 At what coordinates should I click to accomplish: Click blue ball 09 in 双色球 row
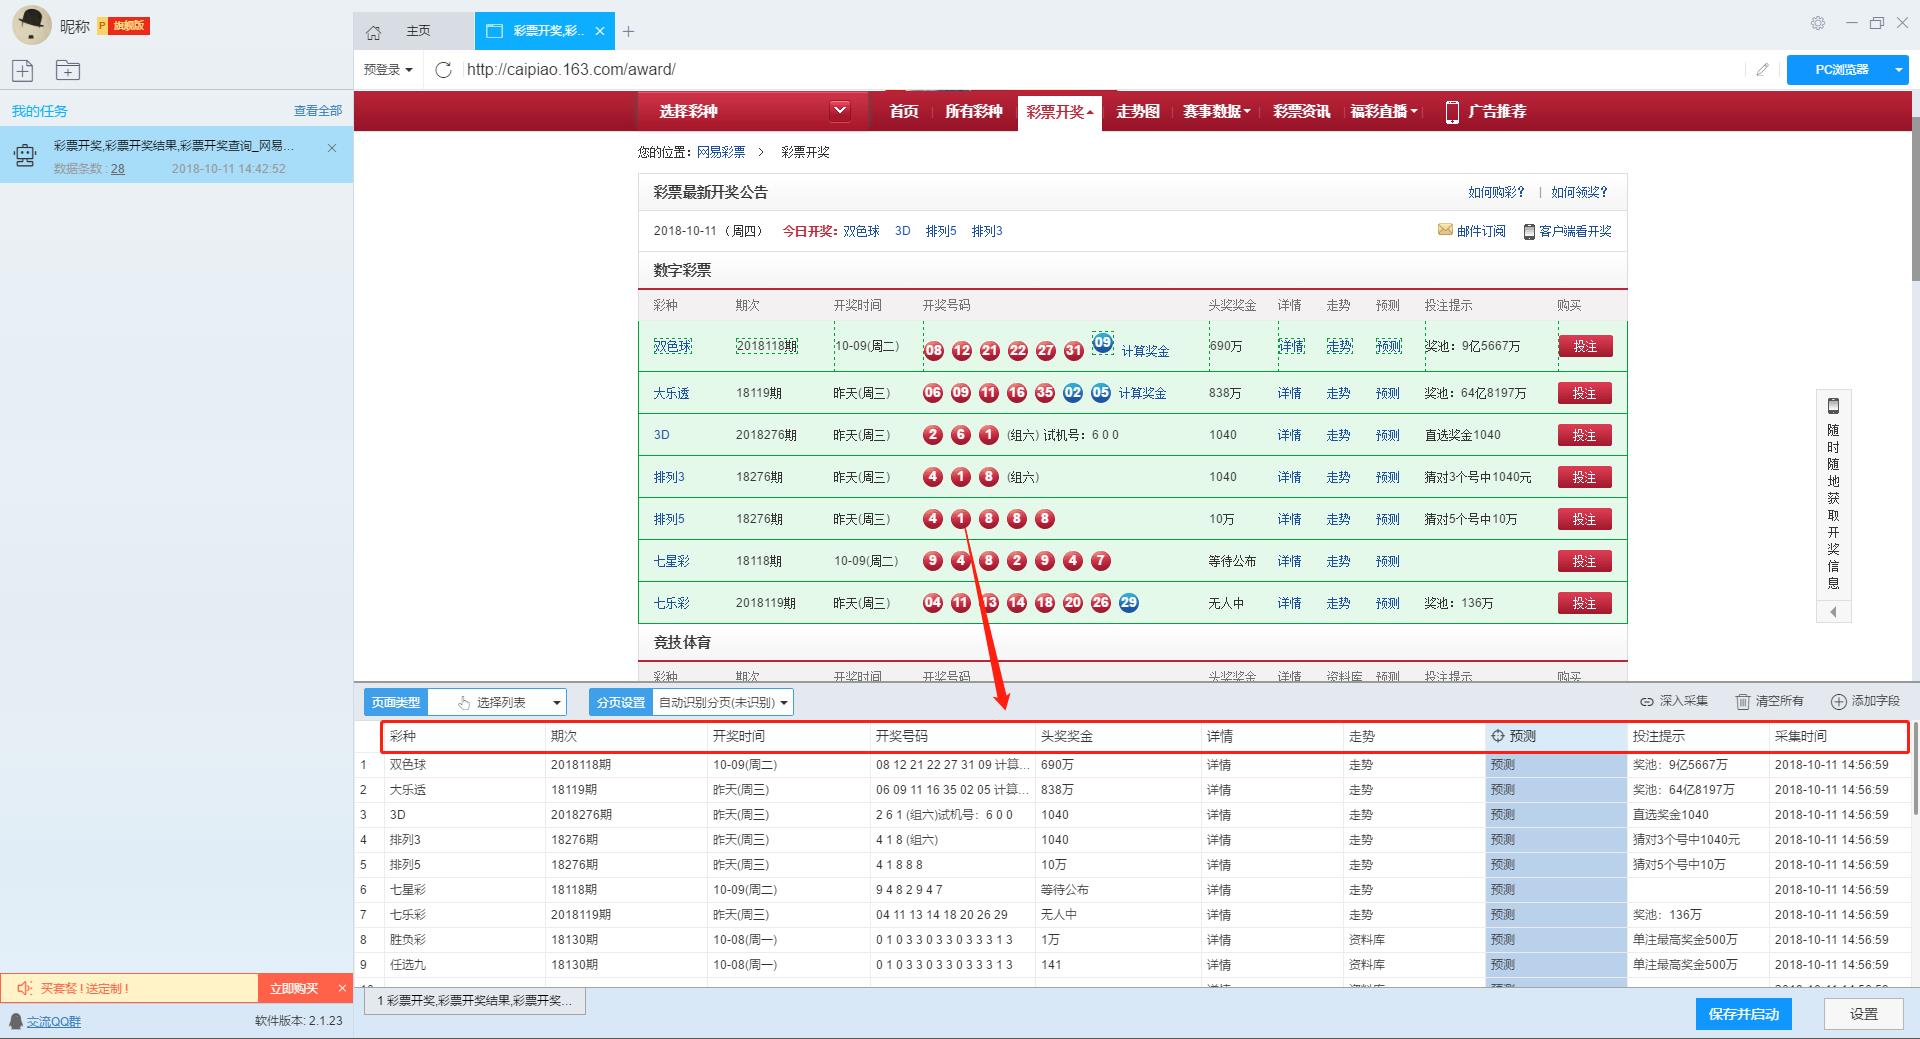click(1102, 342)
